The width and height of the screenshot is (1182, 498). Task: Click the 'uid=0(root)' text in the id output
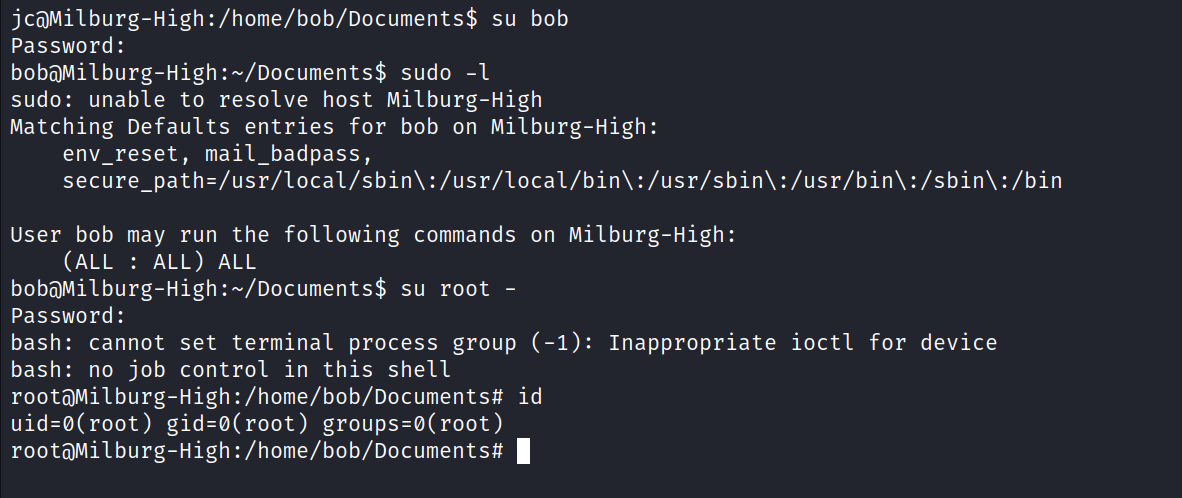(x=81, y=424)
